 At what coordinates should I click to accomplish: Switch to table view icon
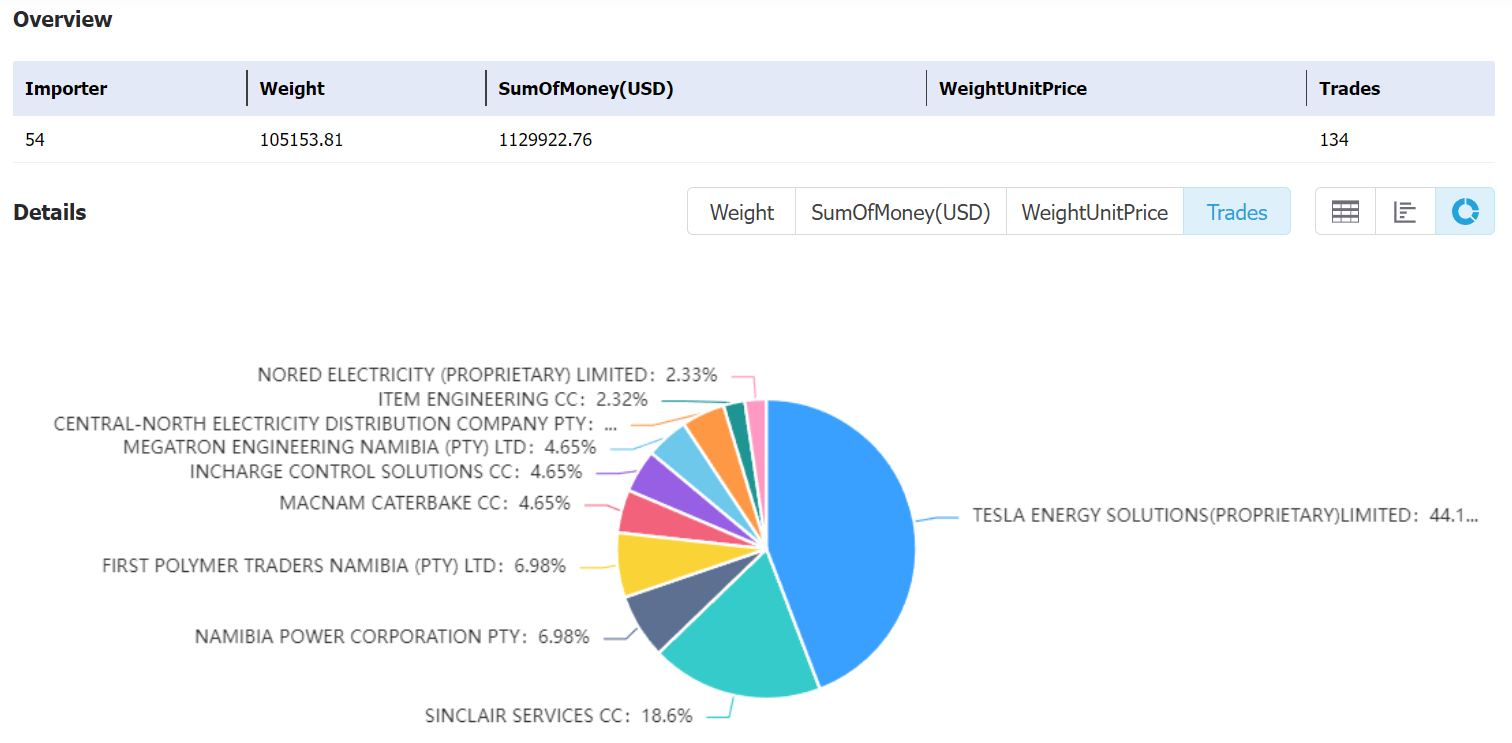[1345, 212]
